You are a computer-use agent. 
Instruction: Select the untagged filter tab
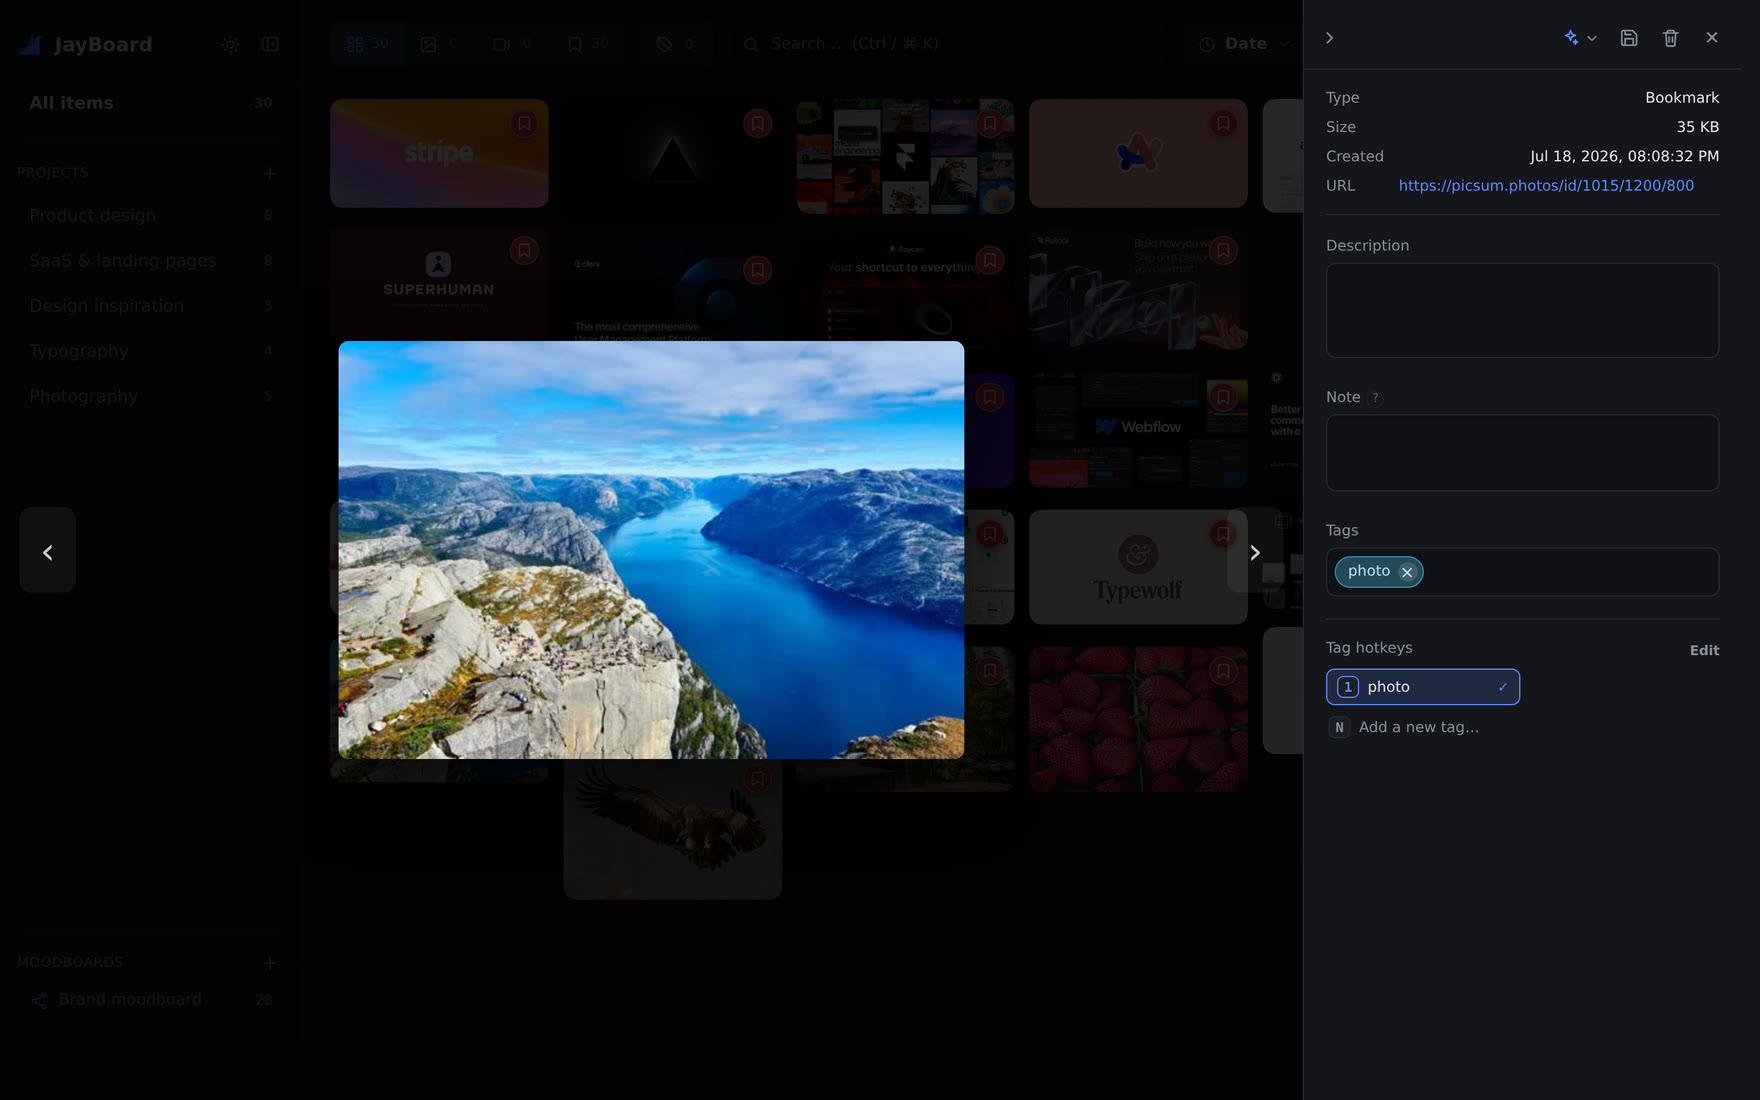[x=675, y=44]
